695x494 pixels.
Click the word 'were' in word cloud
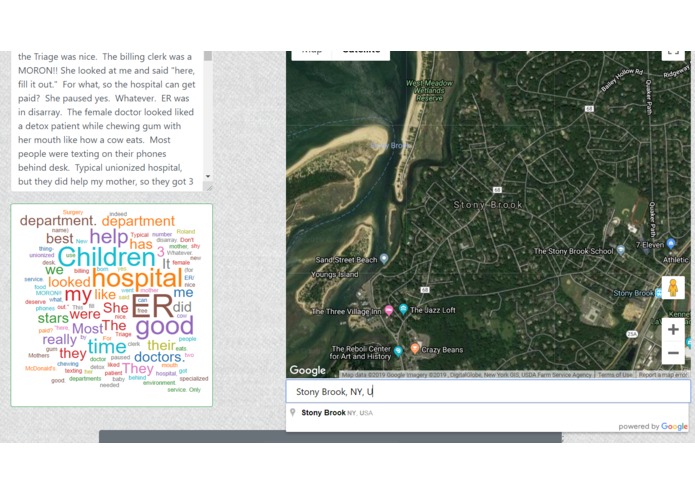[85, 315]
